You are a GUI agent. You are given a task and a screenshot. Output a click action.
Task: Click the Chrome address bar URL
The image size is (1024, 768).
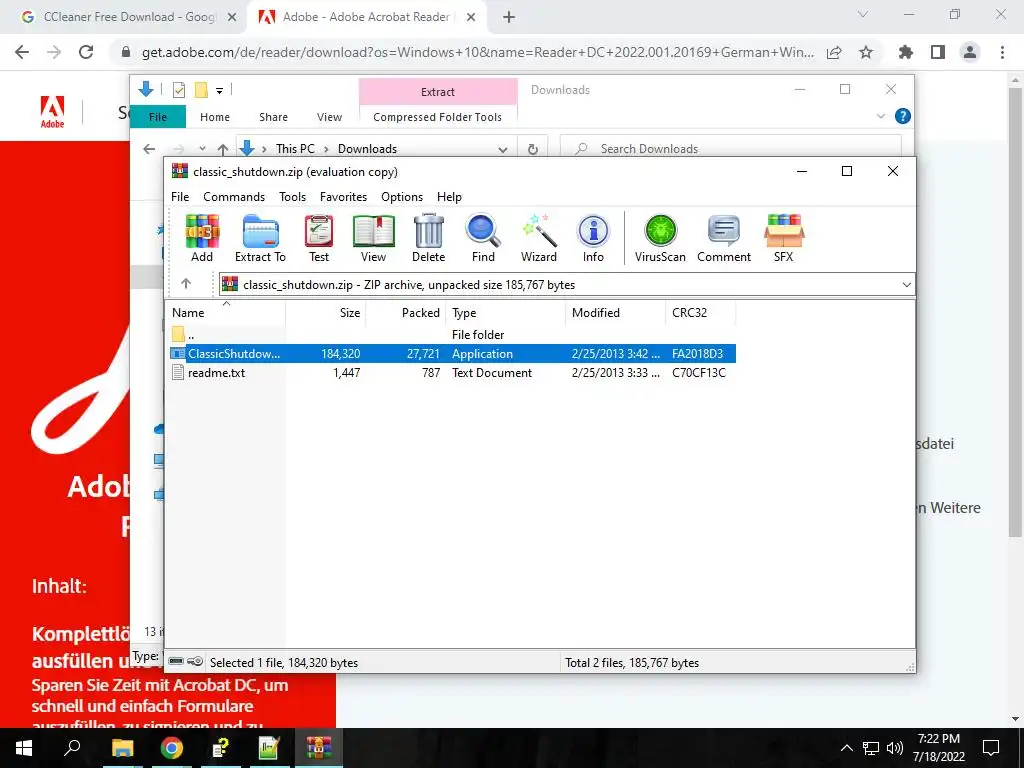point(477,52)
